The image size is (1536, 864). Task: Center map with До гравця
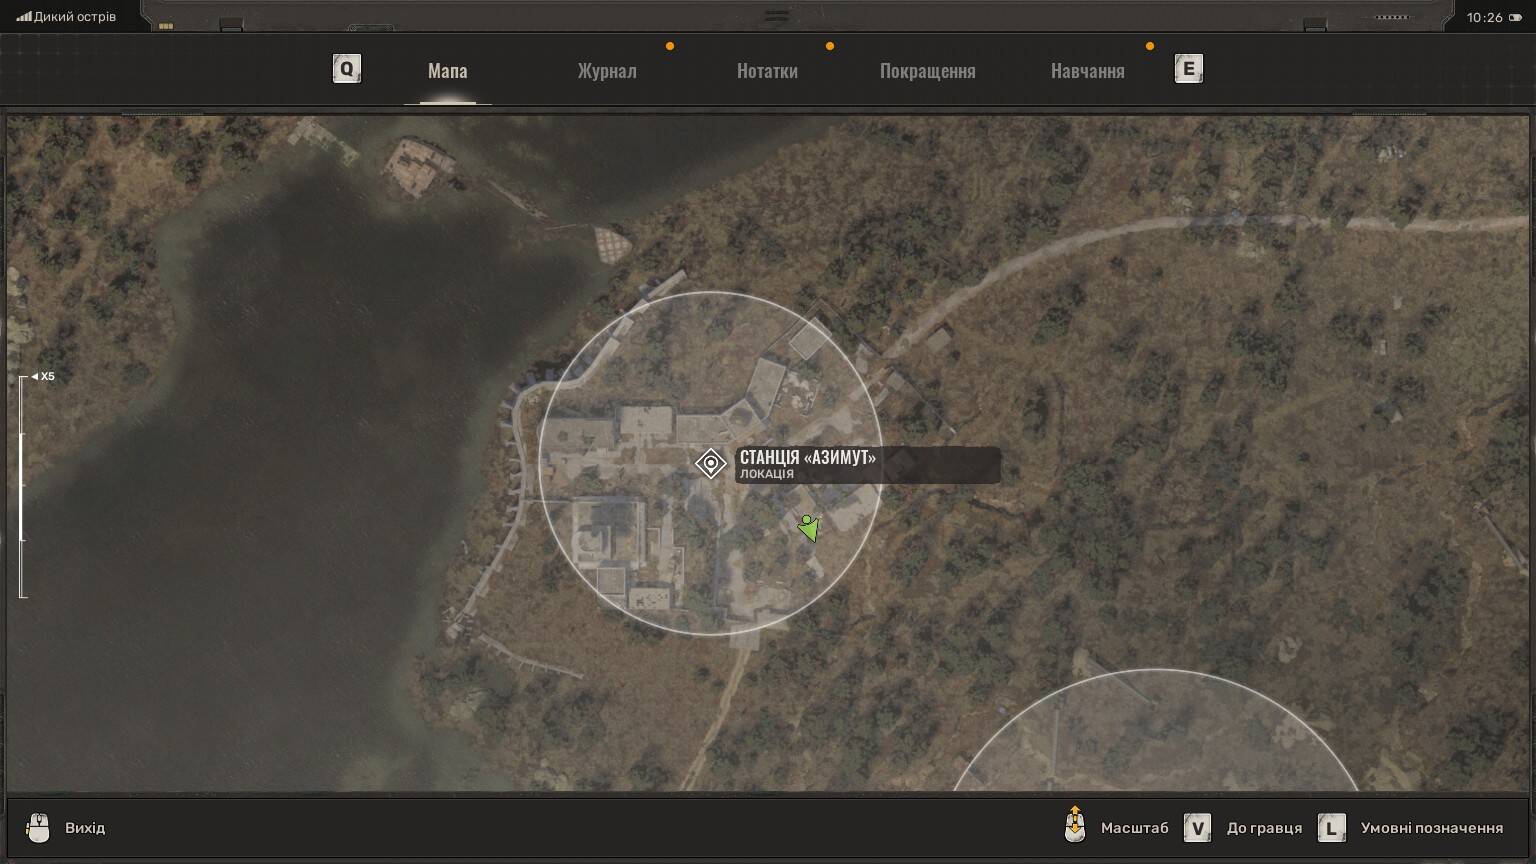click(1264, 828)
